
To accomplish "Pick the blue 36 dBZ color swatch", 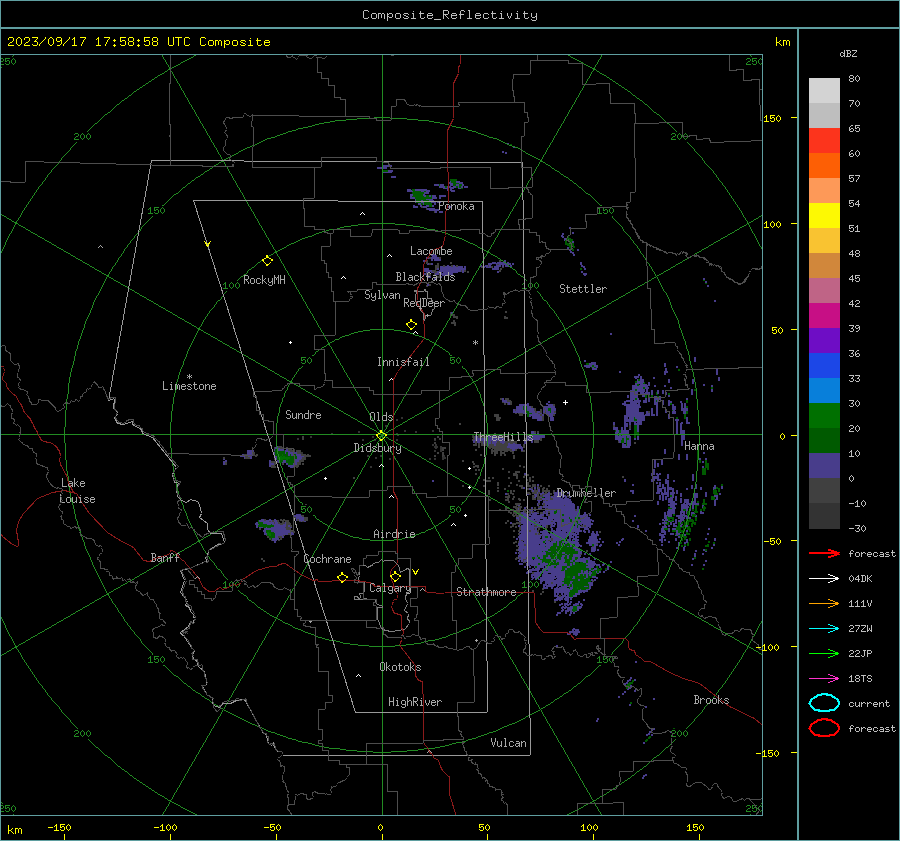I will [824, 365].
